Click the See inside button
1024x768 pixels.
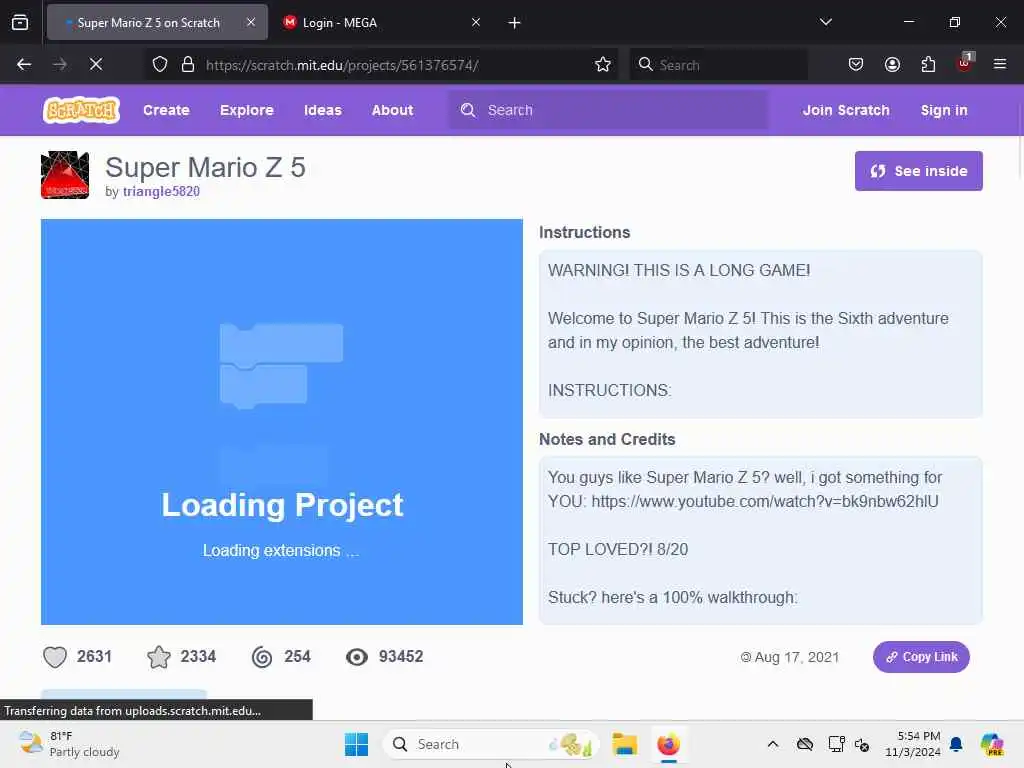coord(918,171)
